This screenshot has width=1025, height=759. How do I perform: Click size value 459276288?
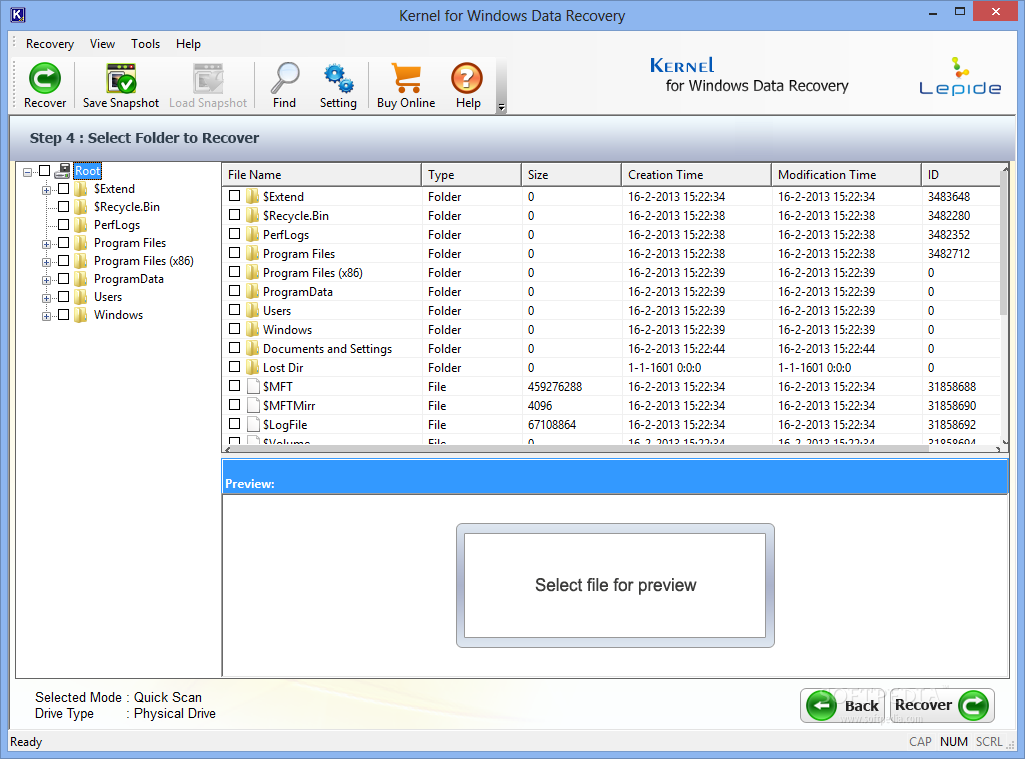(x=555, y=386)
